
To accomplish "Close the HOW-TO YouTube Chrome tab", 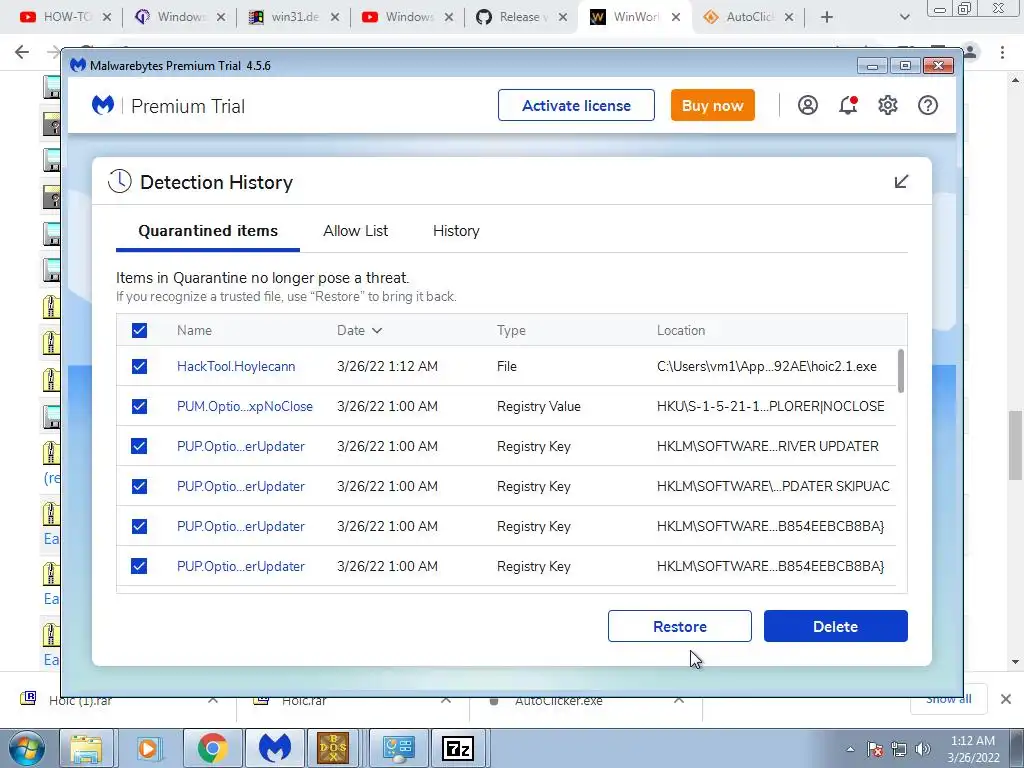I will pos(107,17).
